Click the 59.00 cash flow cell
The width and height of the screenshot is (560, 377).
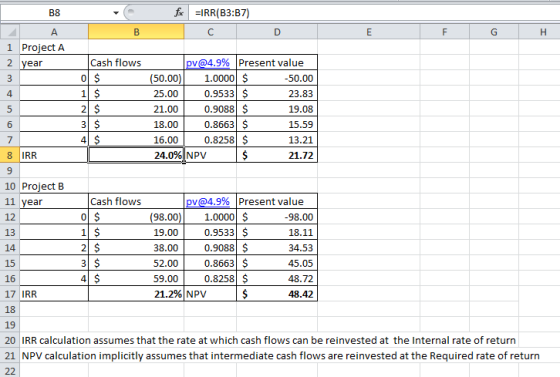click(136, 278)
